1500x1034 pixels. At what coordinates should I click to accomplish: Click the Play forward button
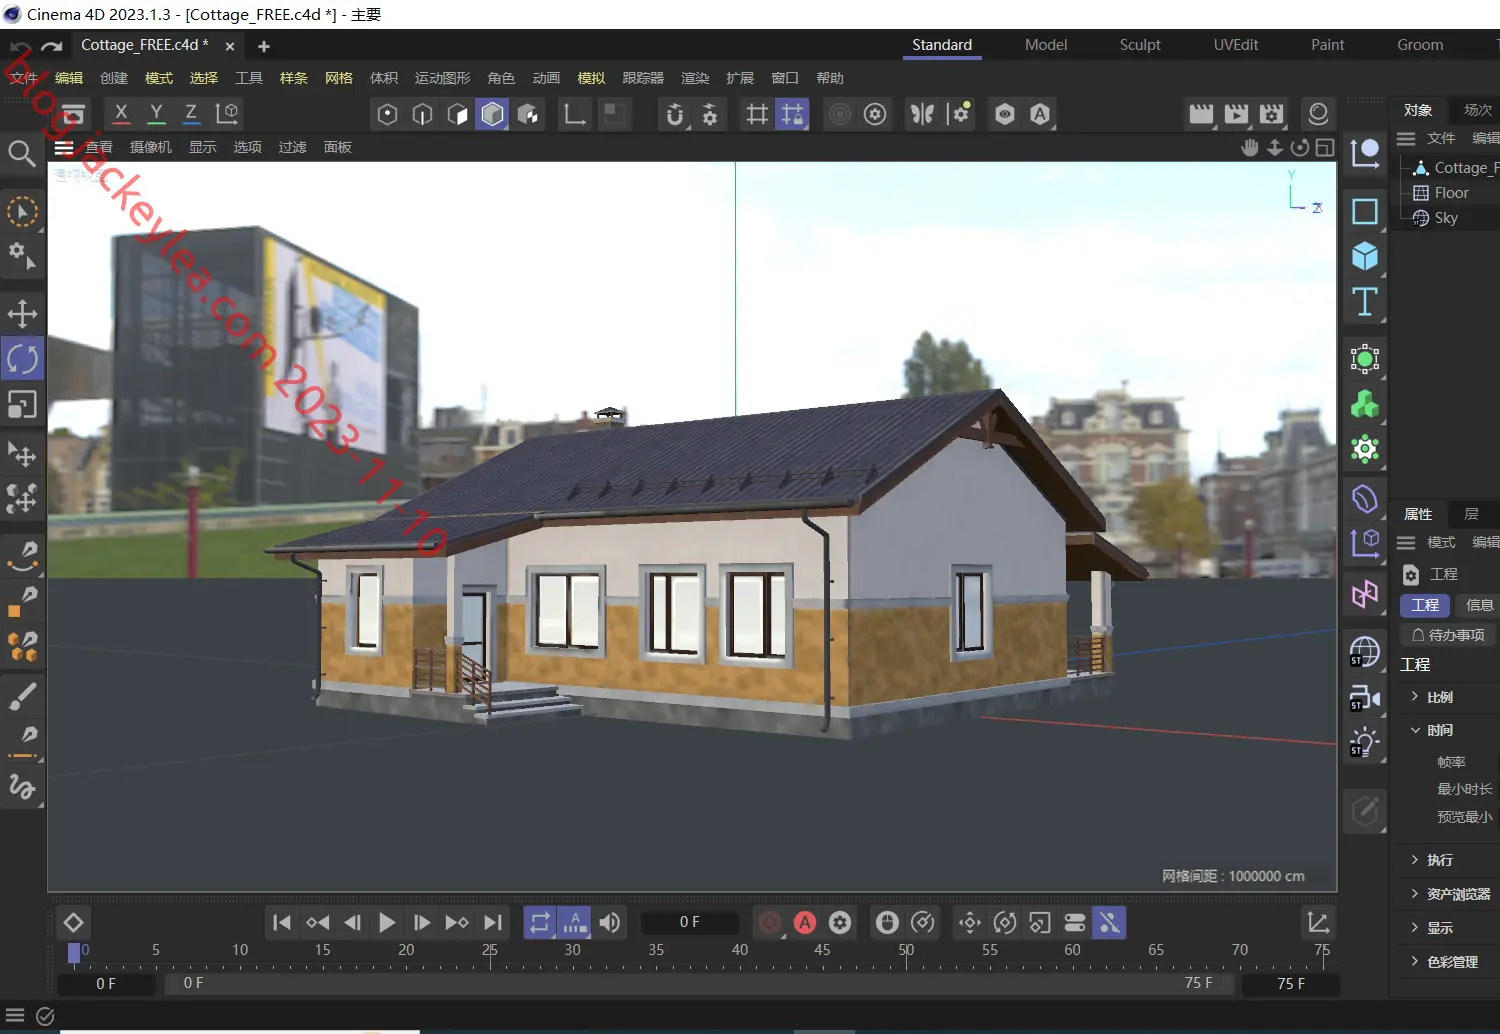pos(387,922)
